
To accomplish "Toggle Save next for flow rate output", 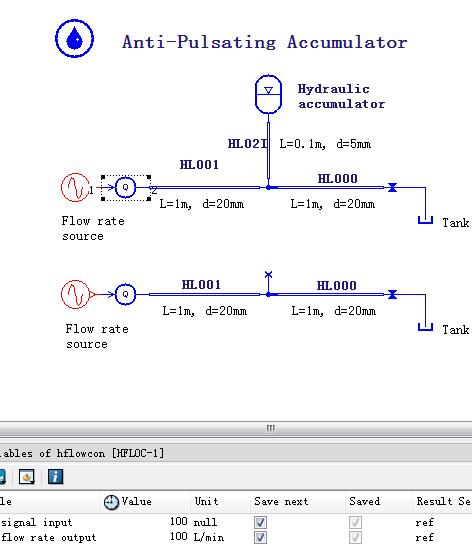I will [260, 538].
